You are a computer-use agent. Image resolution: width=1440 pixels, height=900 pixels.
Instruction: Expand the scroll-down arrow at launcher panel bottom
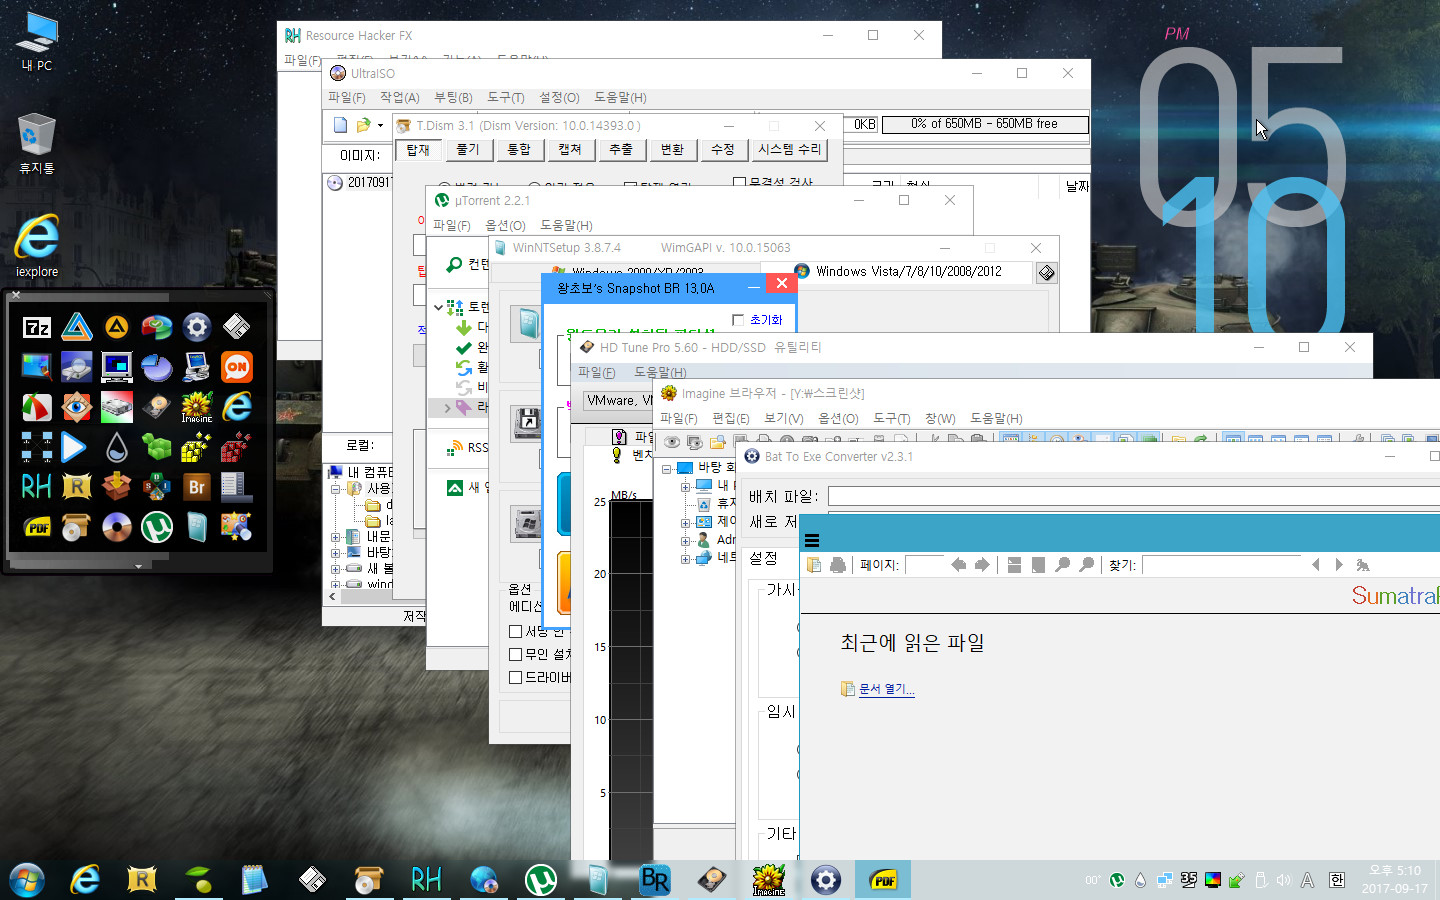click(138, 566)
